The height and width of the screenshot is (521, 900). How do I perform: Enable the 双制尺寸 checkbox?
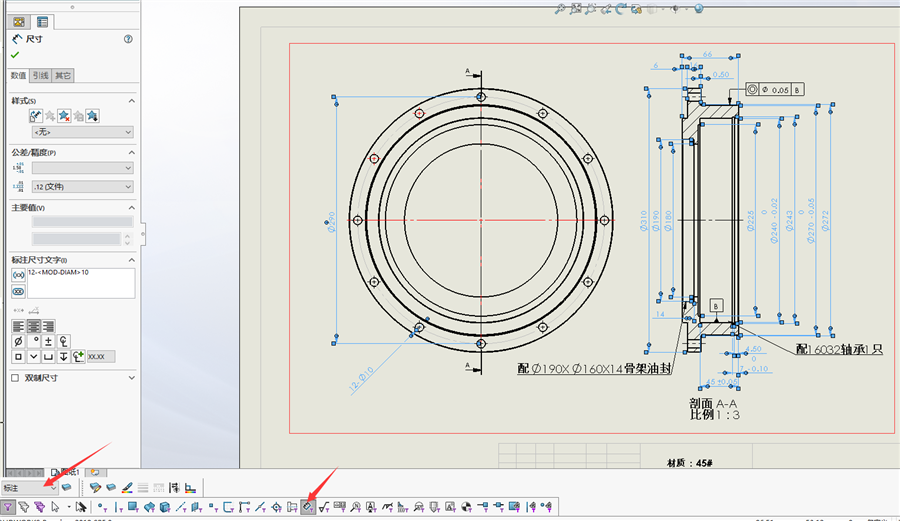15,378
